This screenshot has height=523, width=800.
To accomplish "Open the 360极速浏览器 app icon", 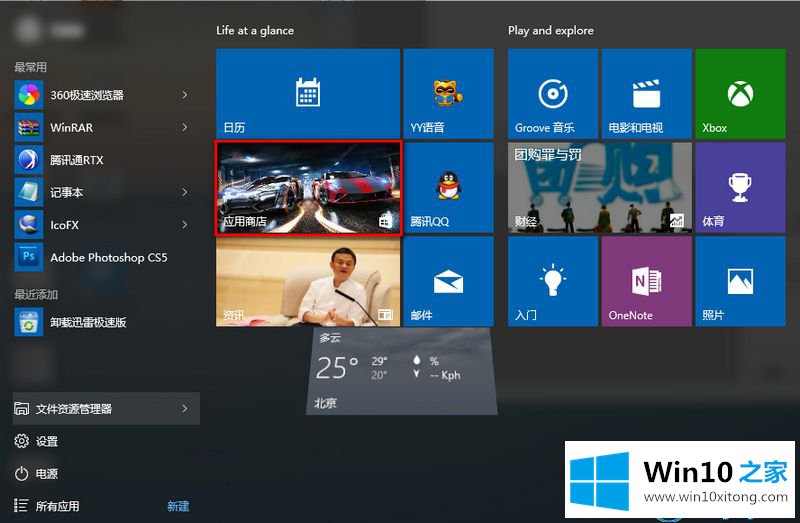I will click(x=29, y=95).
